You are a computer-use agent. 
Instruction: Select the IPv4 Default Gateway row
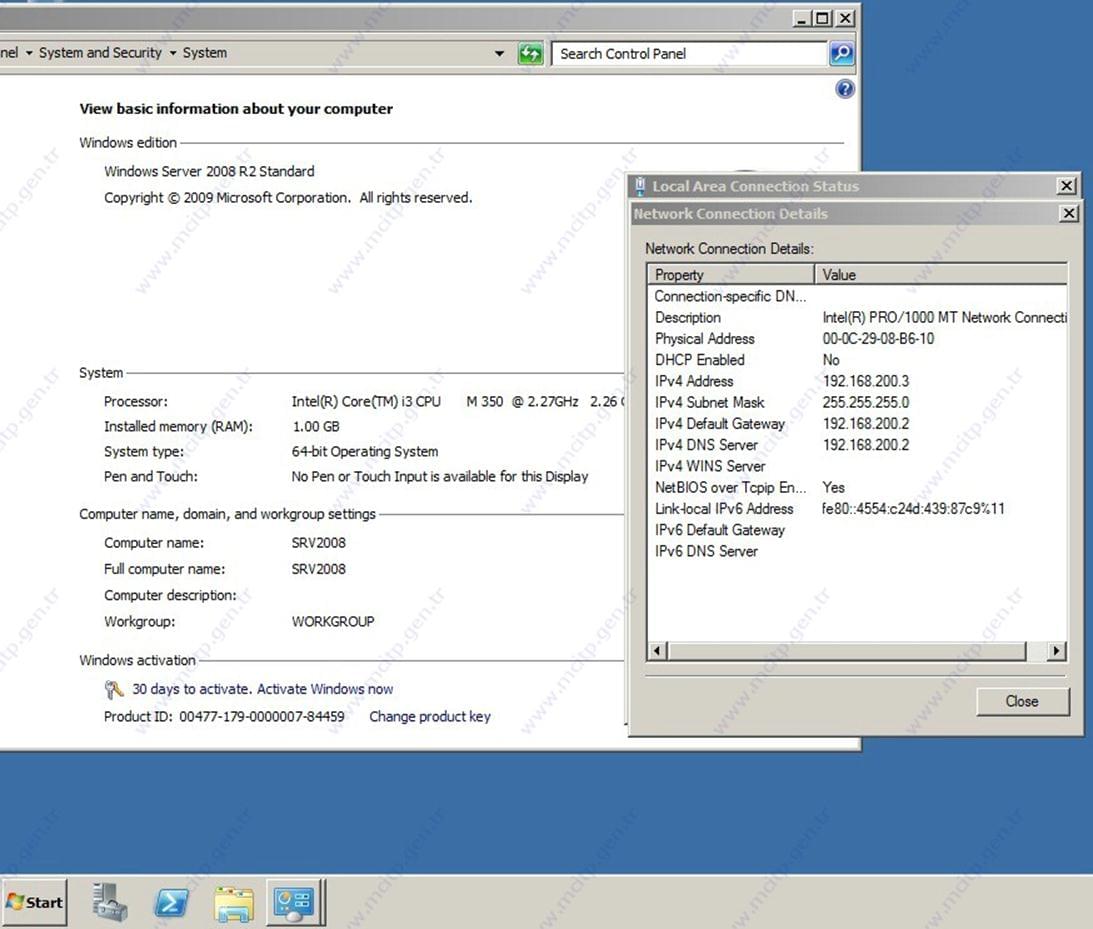[857, 424]
